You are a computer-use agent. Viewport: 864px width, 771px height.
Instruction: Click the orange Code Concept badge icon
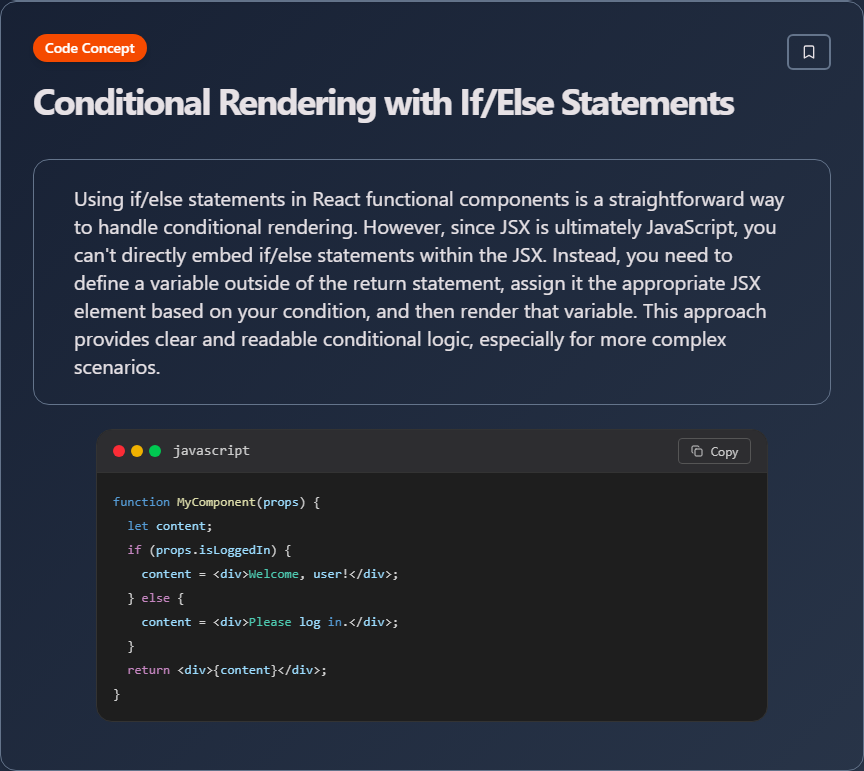[x=89, y=47]
